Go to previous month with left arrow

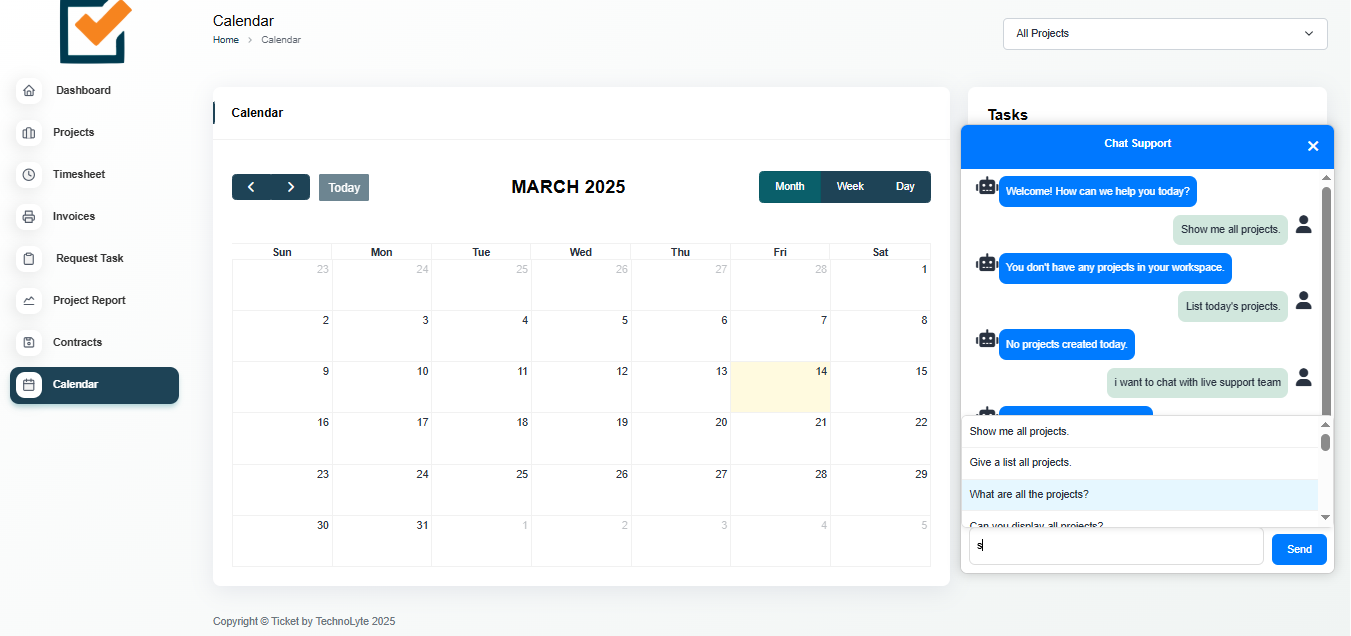(251, 187)
